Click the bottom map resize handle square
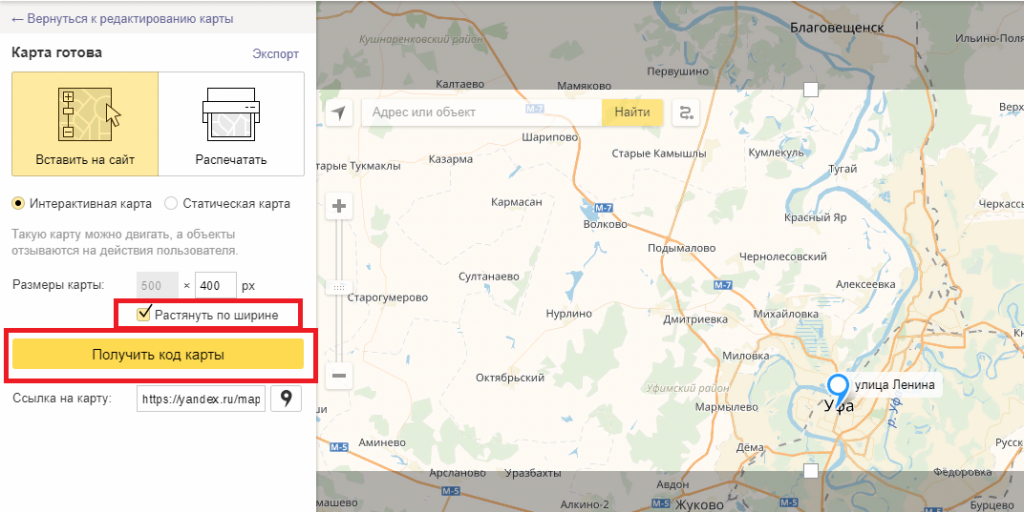 click(810, 471)
